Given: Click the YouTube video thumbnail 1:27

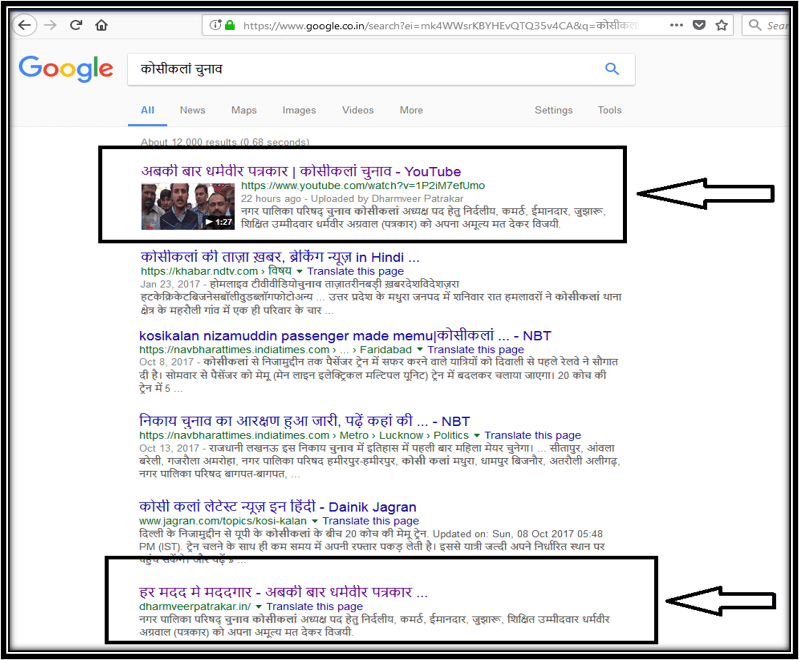Looking at the screenshot, I should [188, 206].
